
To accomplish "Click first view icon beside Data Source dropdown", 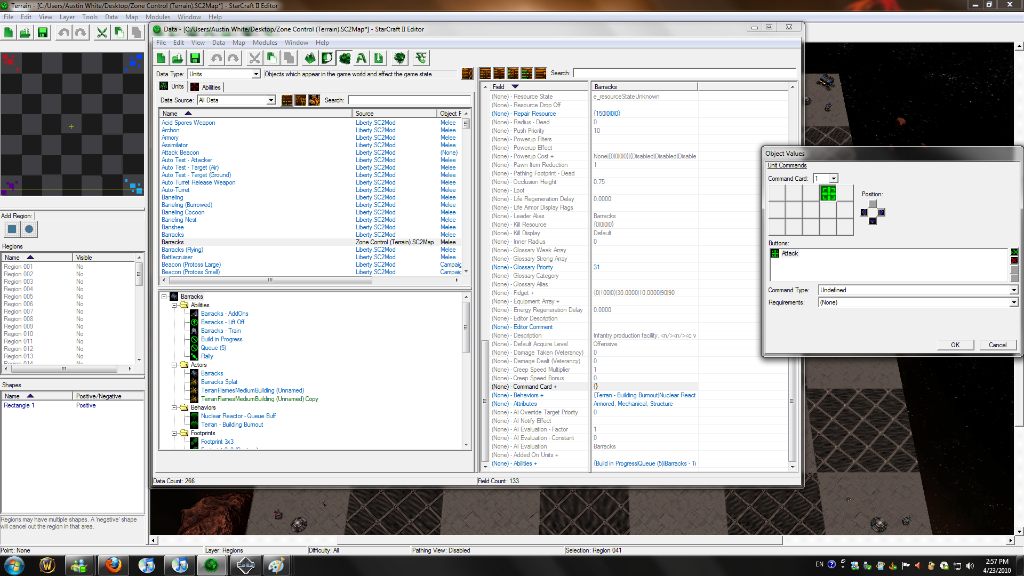I will click(287, 100).
